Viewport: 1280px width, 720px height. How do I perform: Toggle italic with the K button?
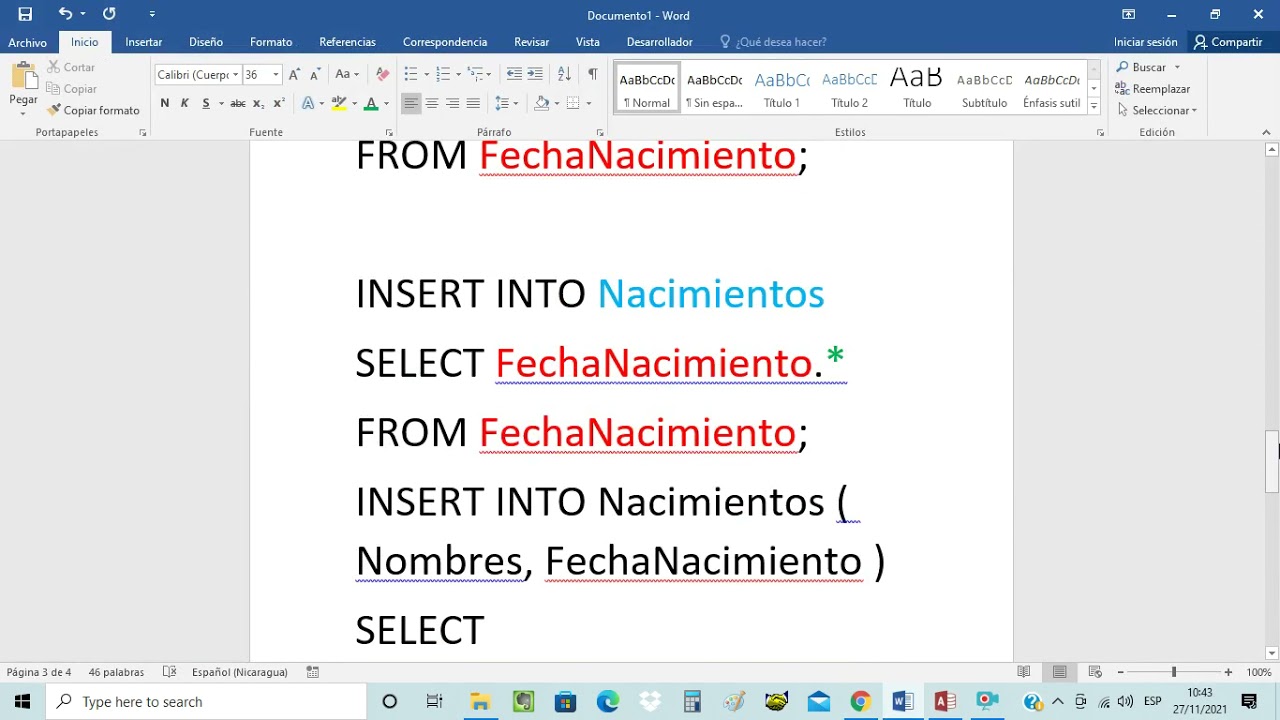[185, 103]
